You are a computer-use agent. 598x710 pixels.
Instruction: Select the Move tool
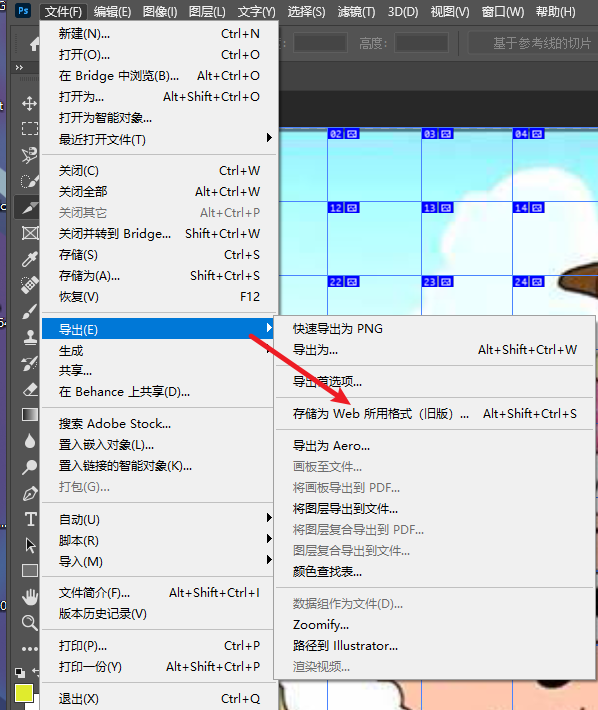coord(29,103)
